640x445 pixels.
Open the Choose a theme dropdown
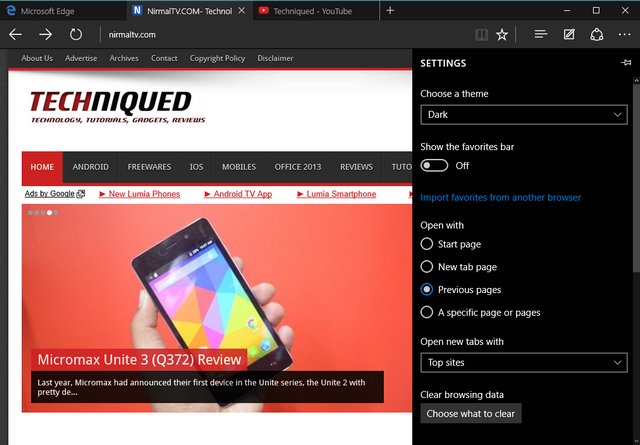tap(524, 115)
